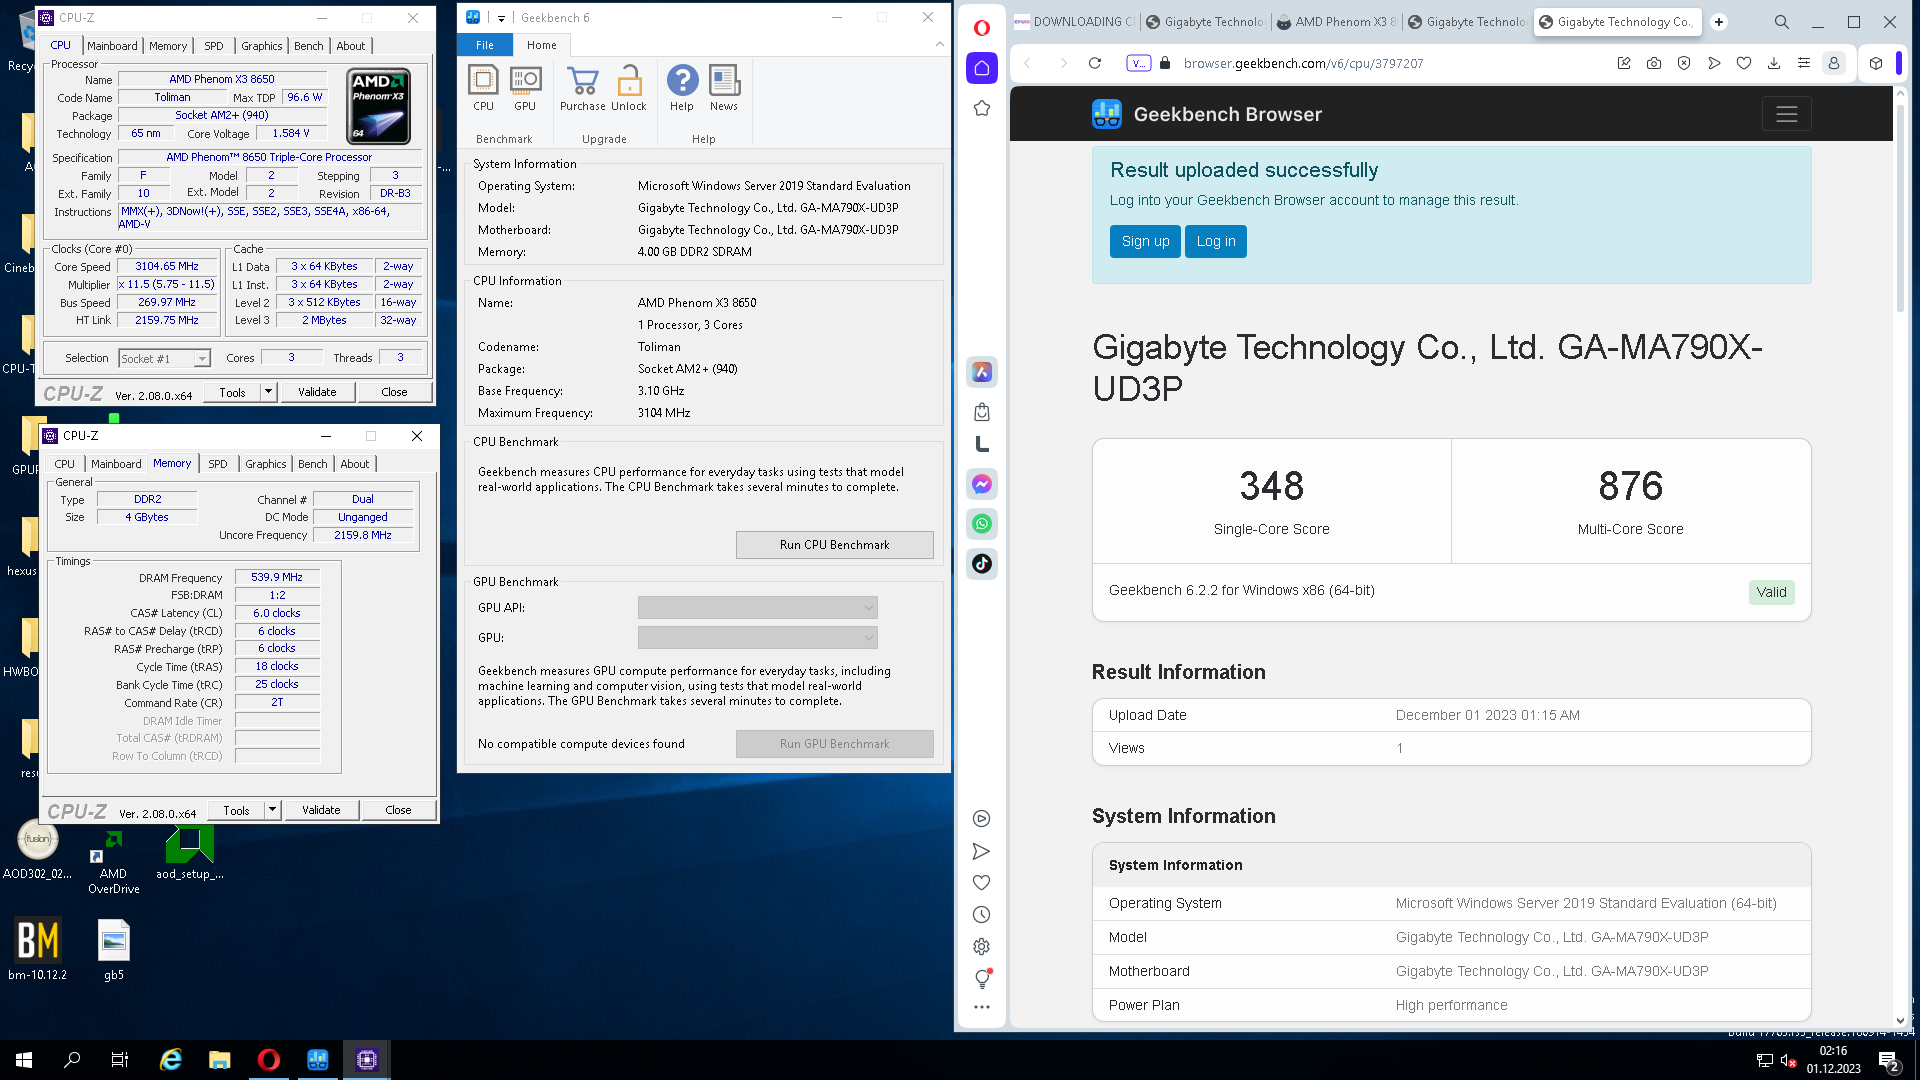Click Run CPU Benchmark button

click(835, 545)
